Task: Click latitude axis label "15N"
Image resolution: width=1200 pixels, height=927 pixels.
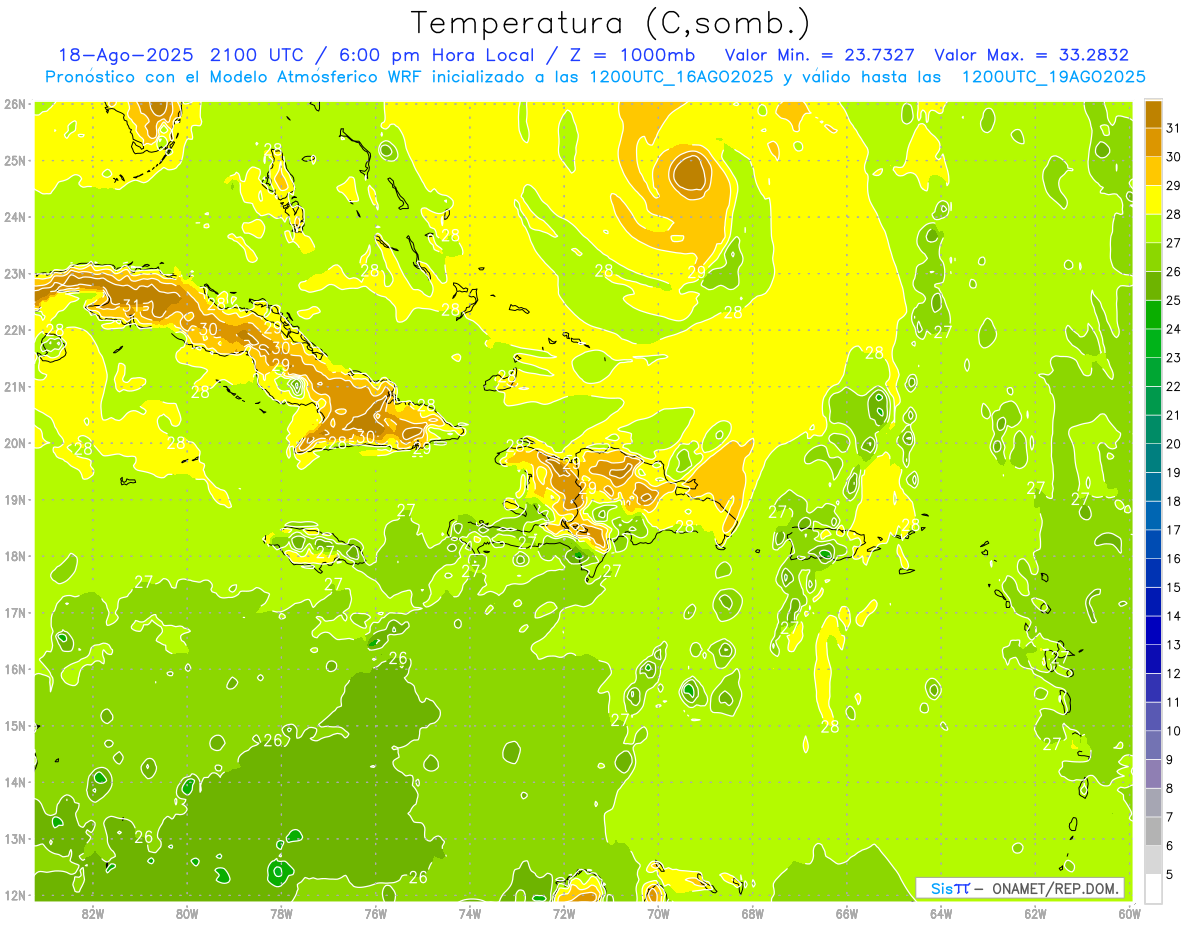Action: (x=15, y=725)
